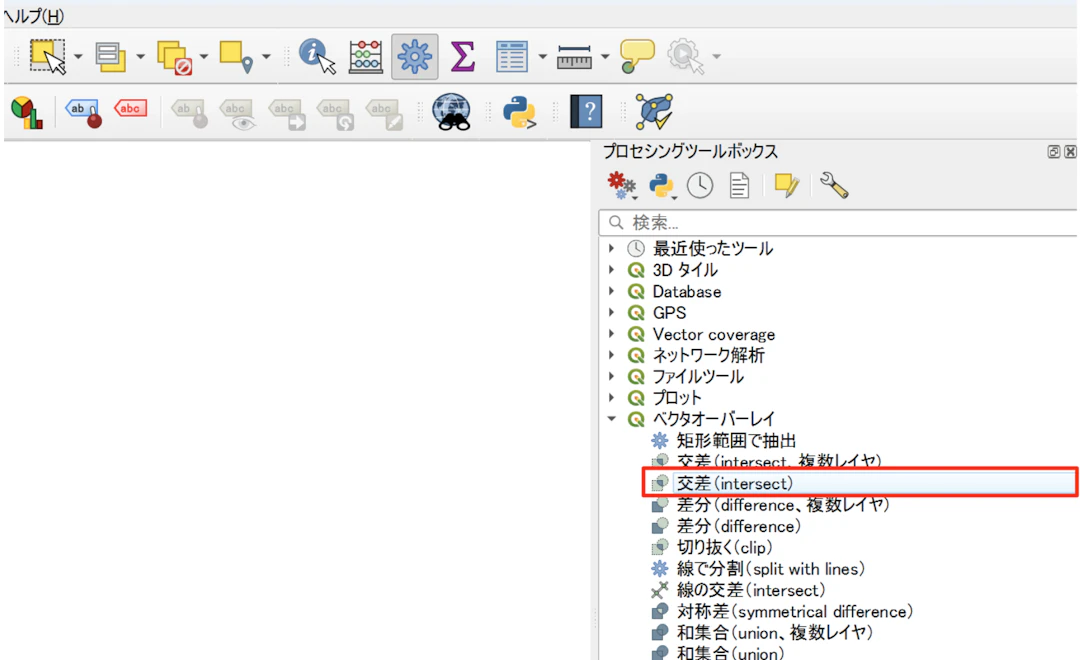Open the field calculator icon
1080x660 pixels.
(366, 56)
